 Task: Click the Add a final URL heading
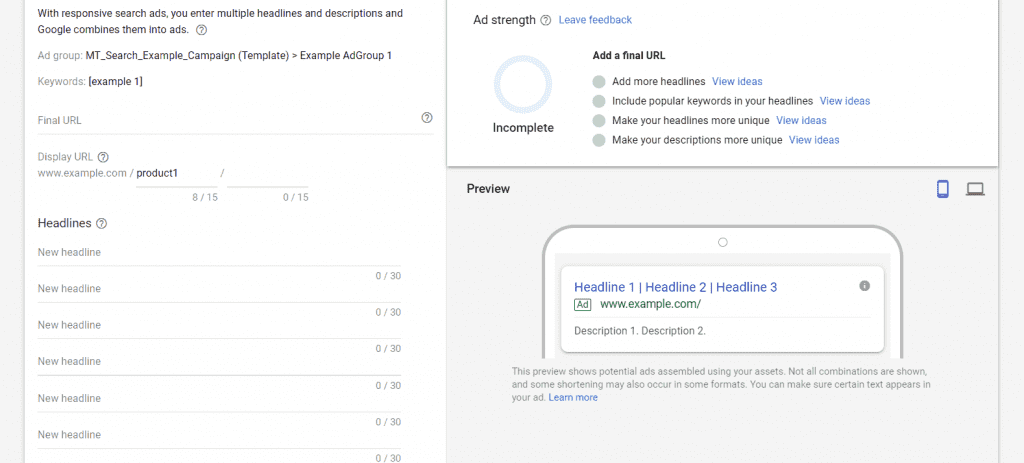[629, 56]
